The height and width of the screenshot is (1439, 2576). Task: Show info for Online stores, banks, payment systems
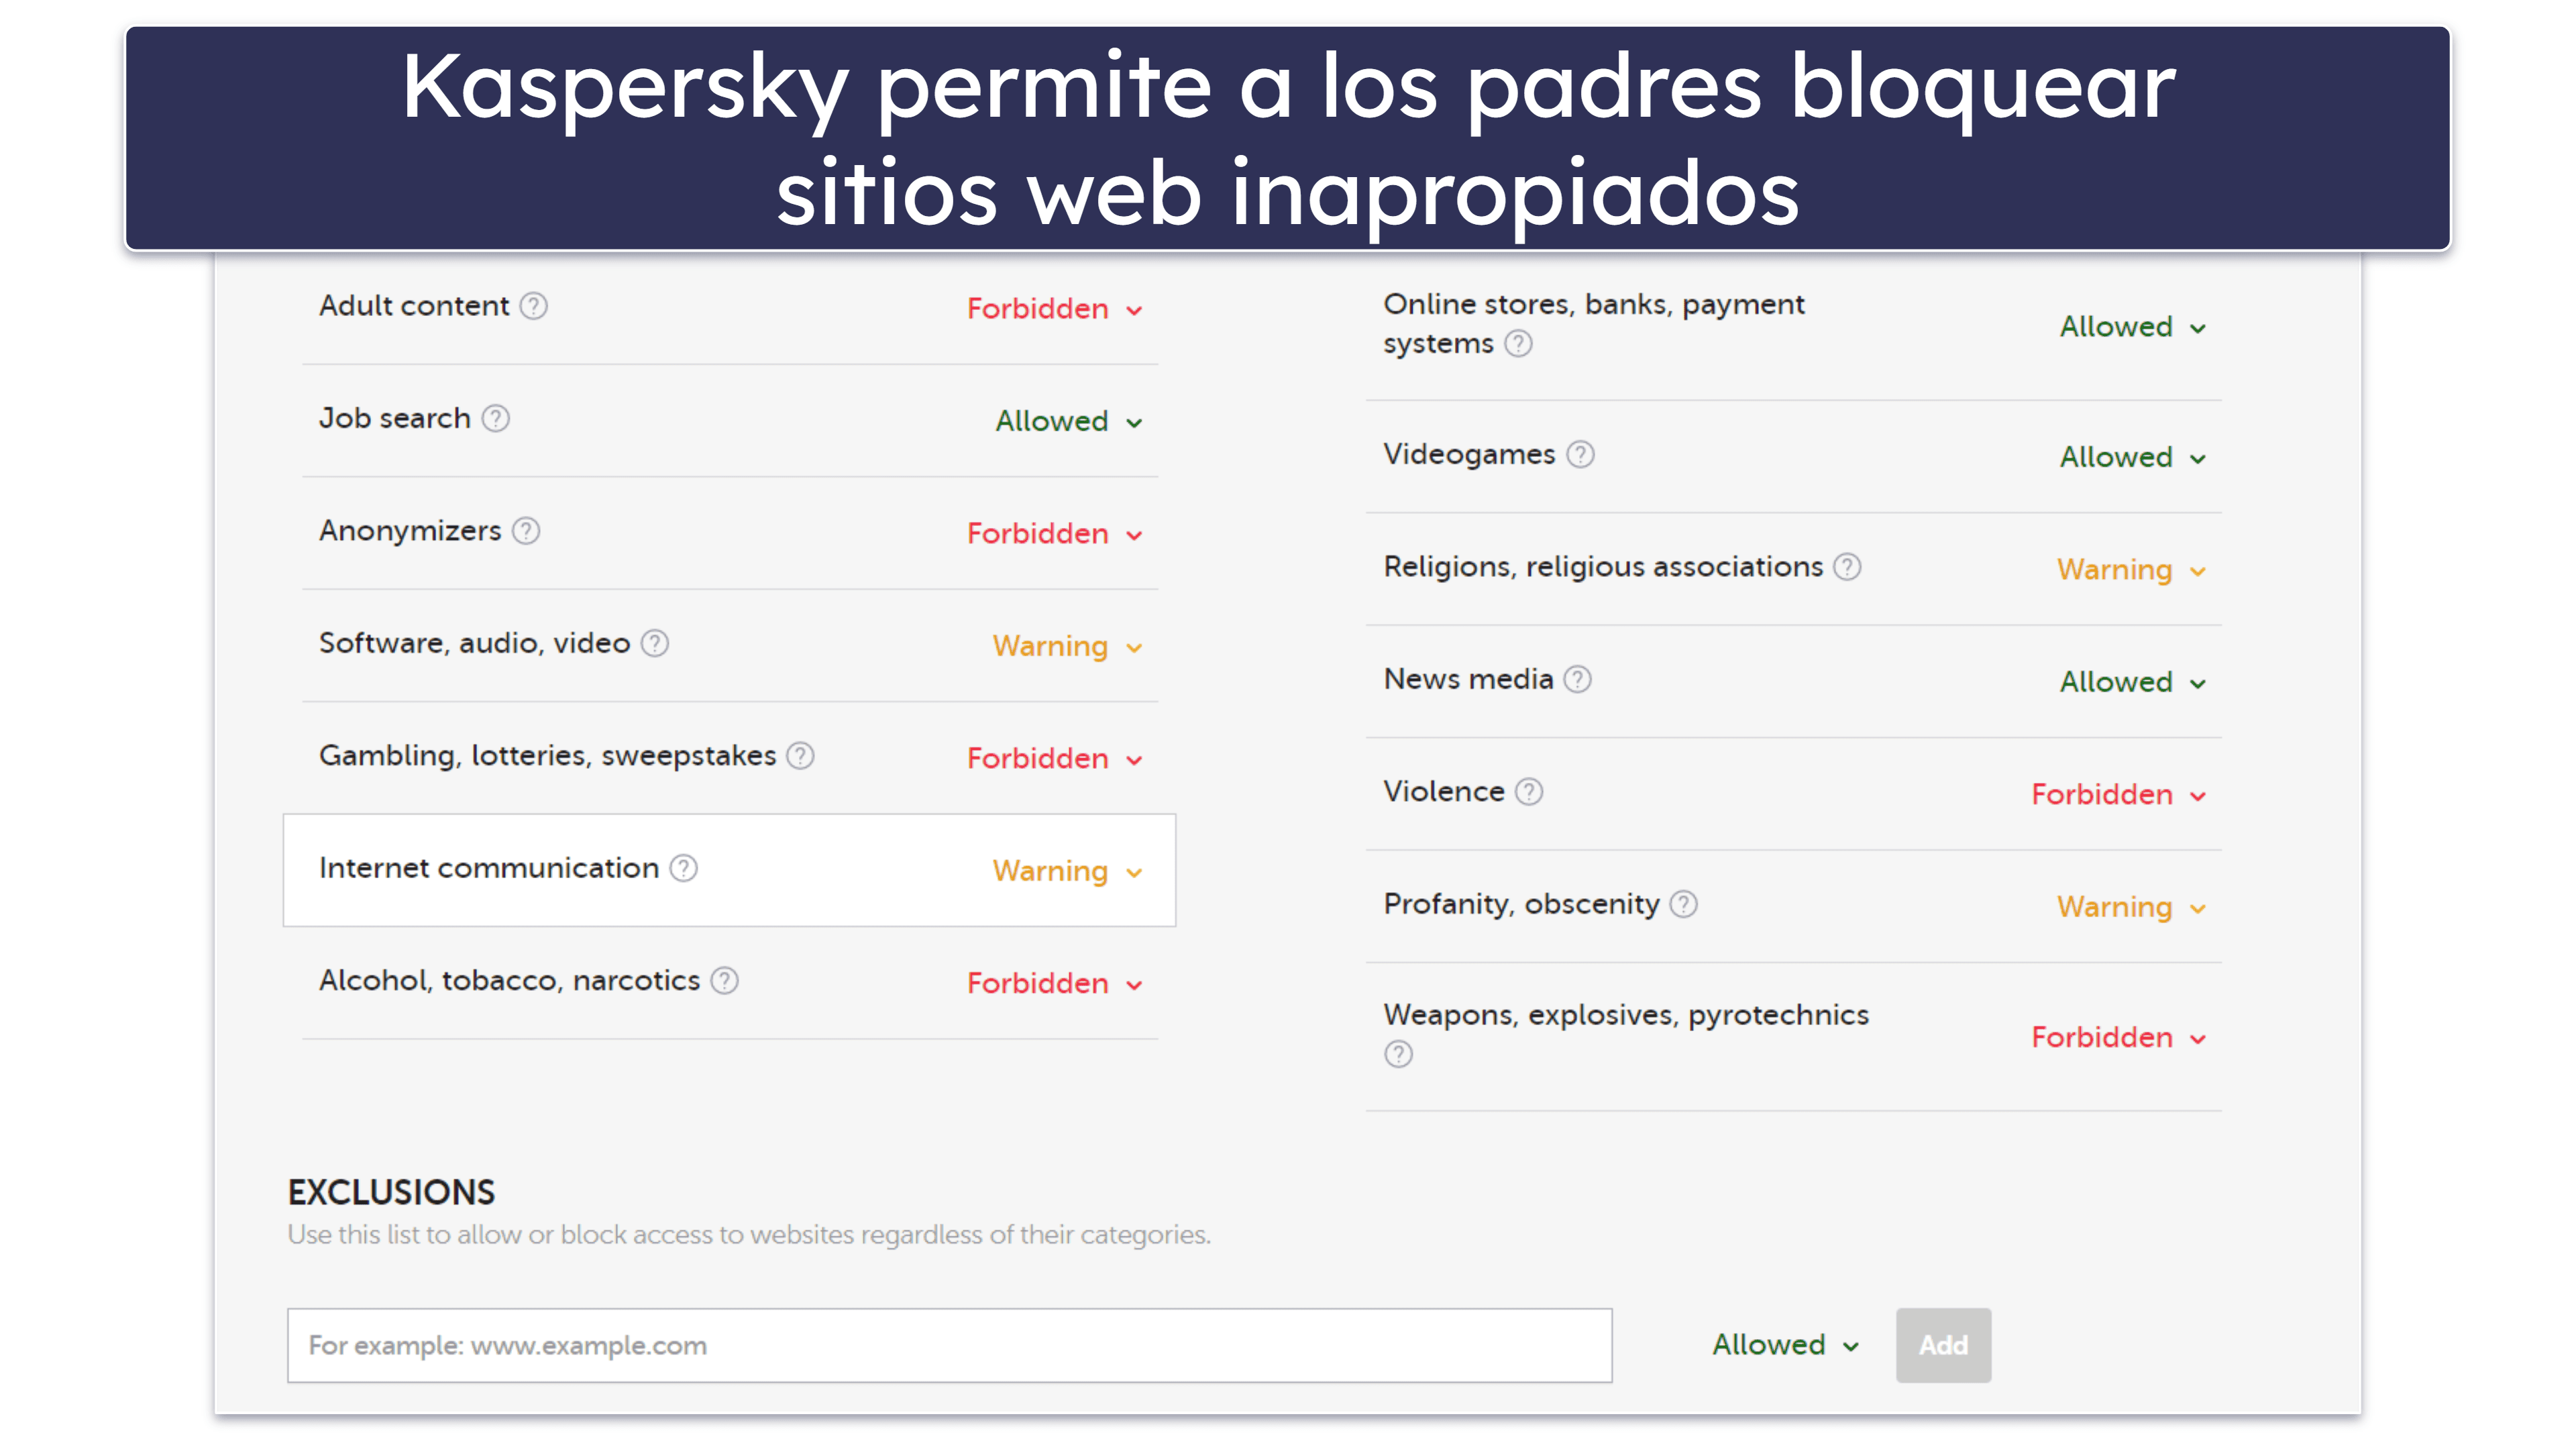[1519, 344]
